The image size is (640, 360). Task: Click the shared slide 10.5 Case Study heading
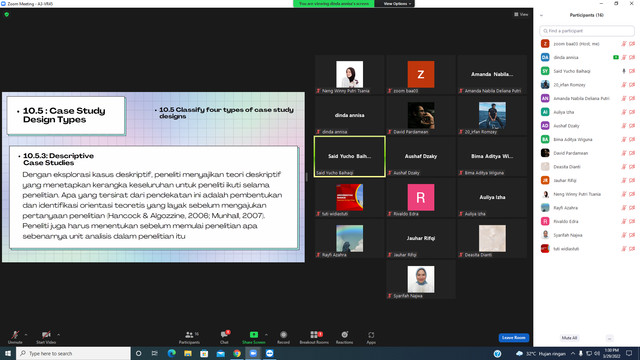click(64, 115)
